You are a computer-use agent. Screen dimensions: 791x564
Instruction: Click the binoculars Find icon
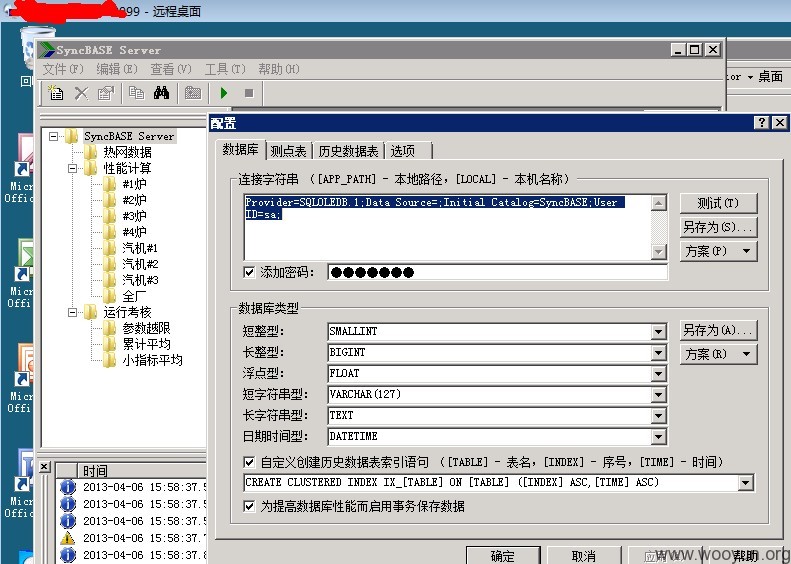(x=161, y=93)
